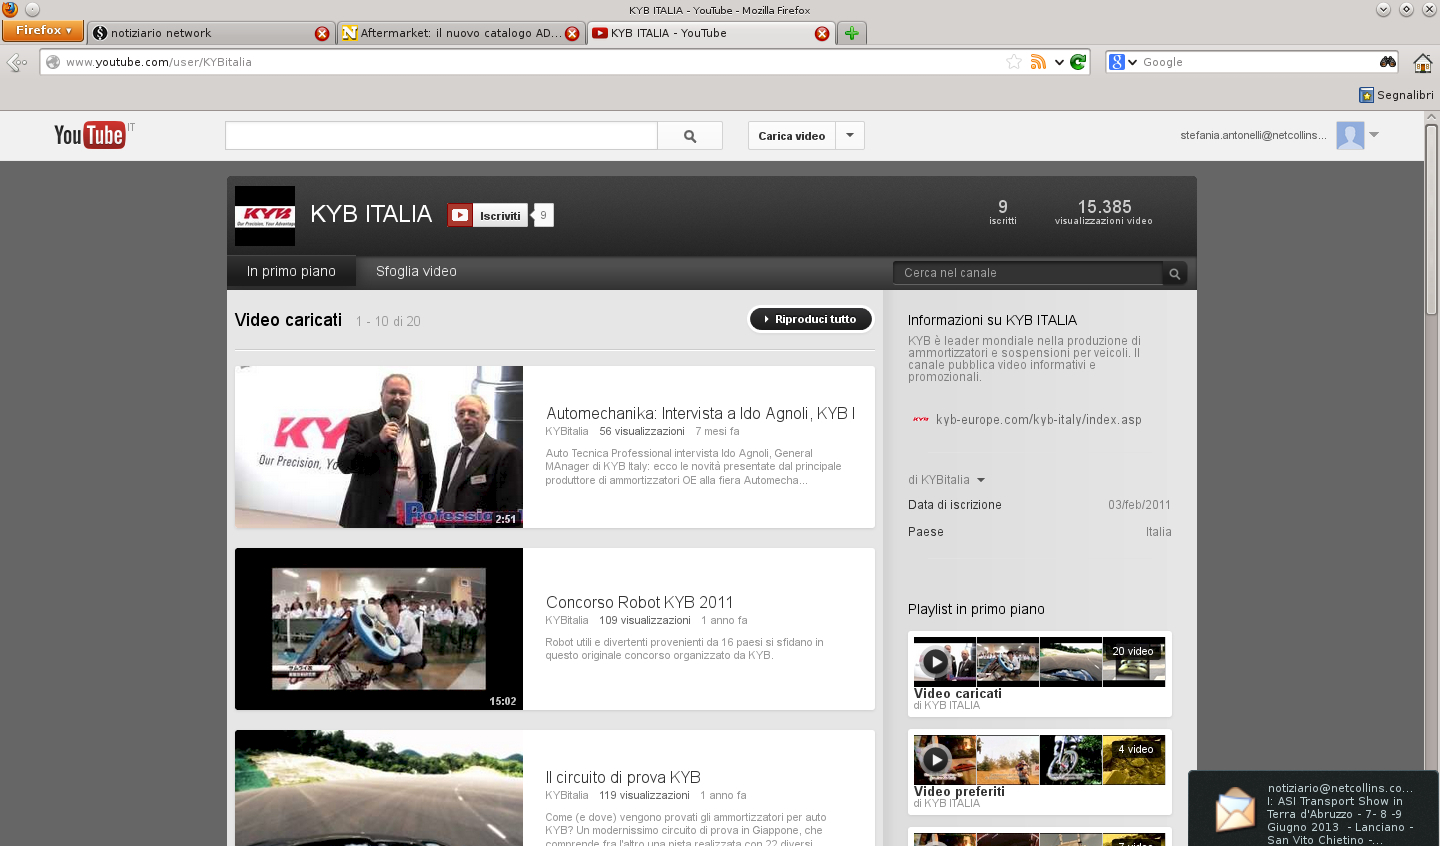Play the Video preferiti playlist thumbnail strip
The height and width of the screenshot is (846, 1440).
tap(1039, 760)
